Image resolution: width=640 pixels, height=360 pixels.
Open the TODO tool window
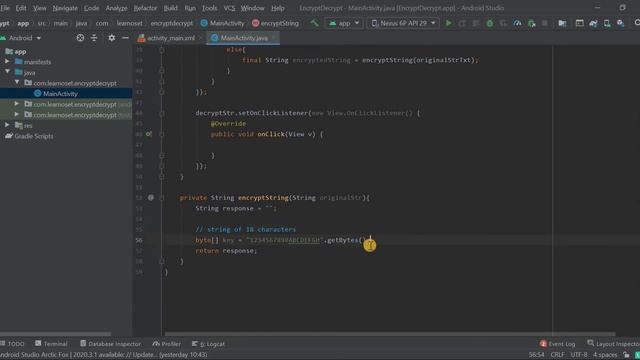coord(13,344)
